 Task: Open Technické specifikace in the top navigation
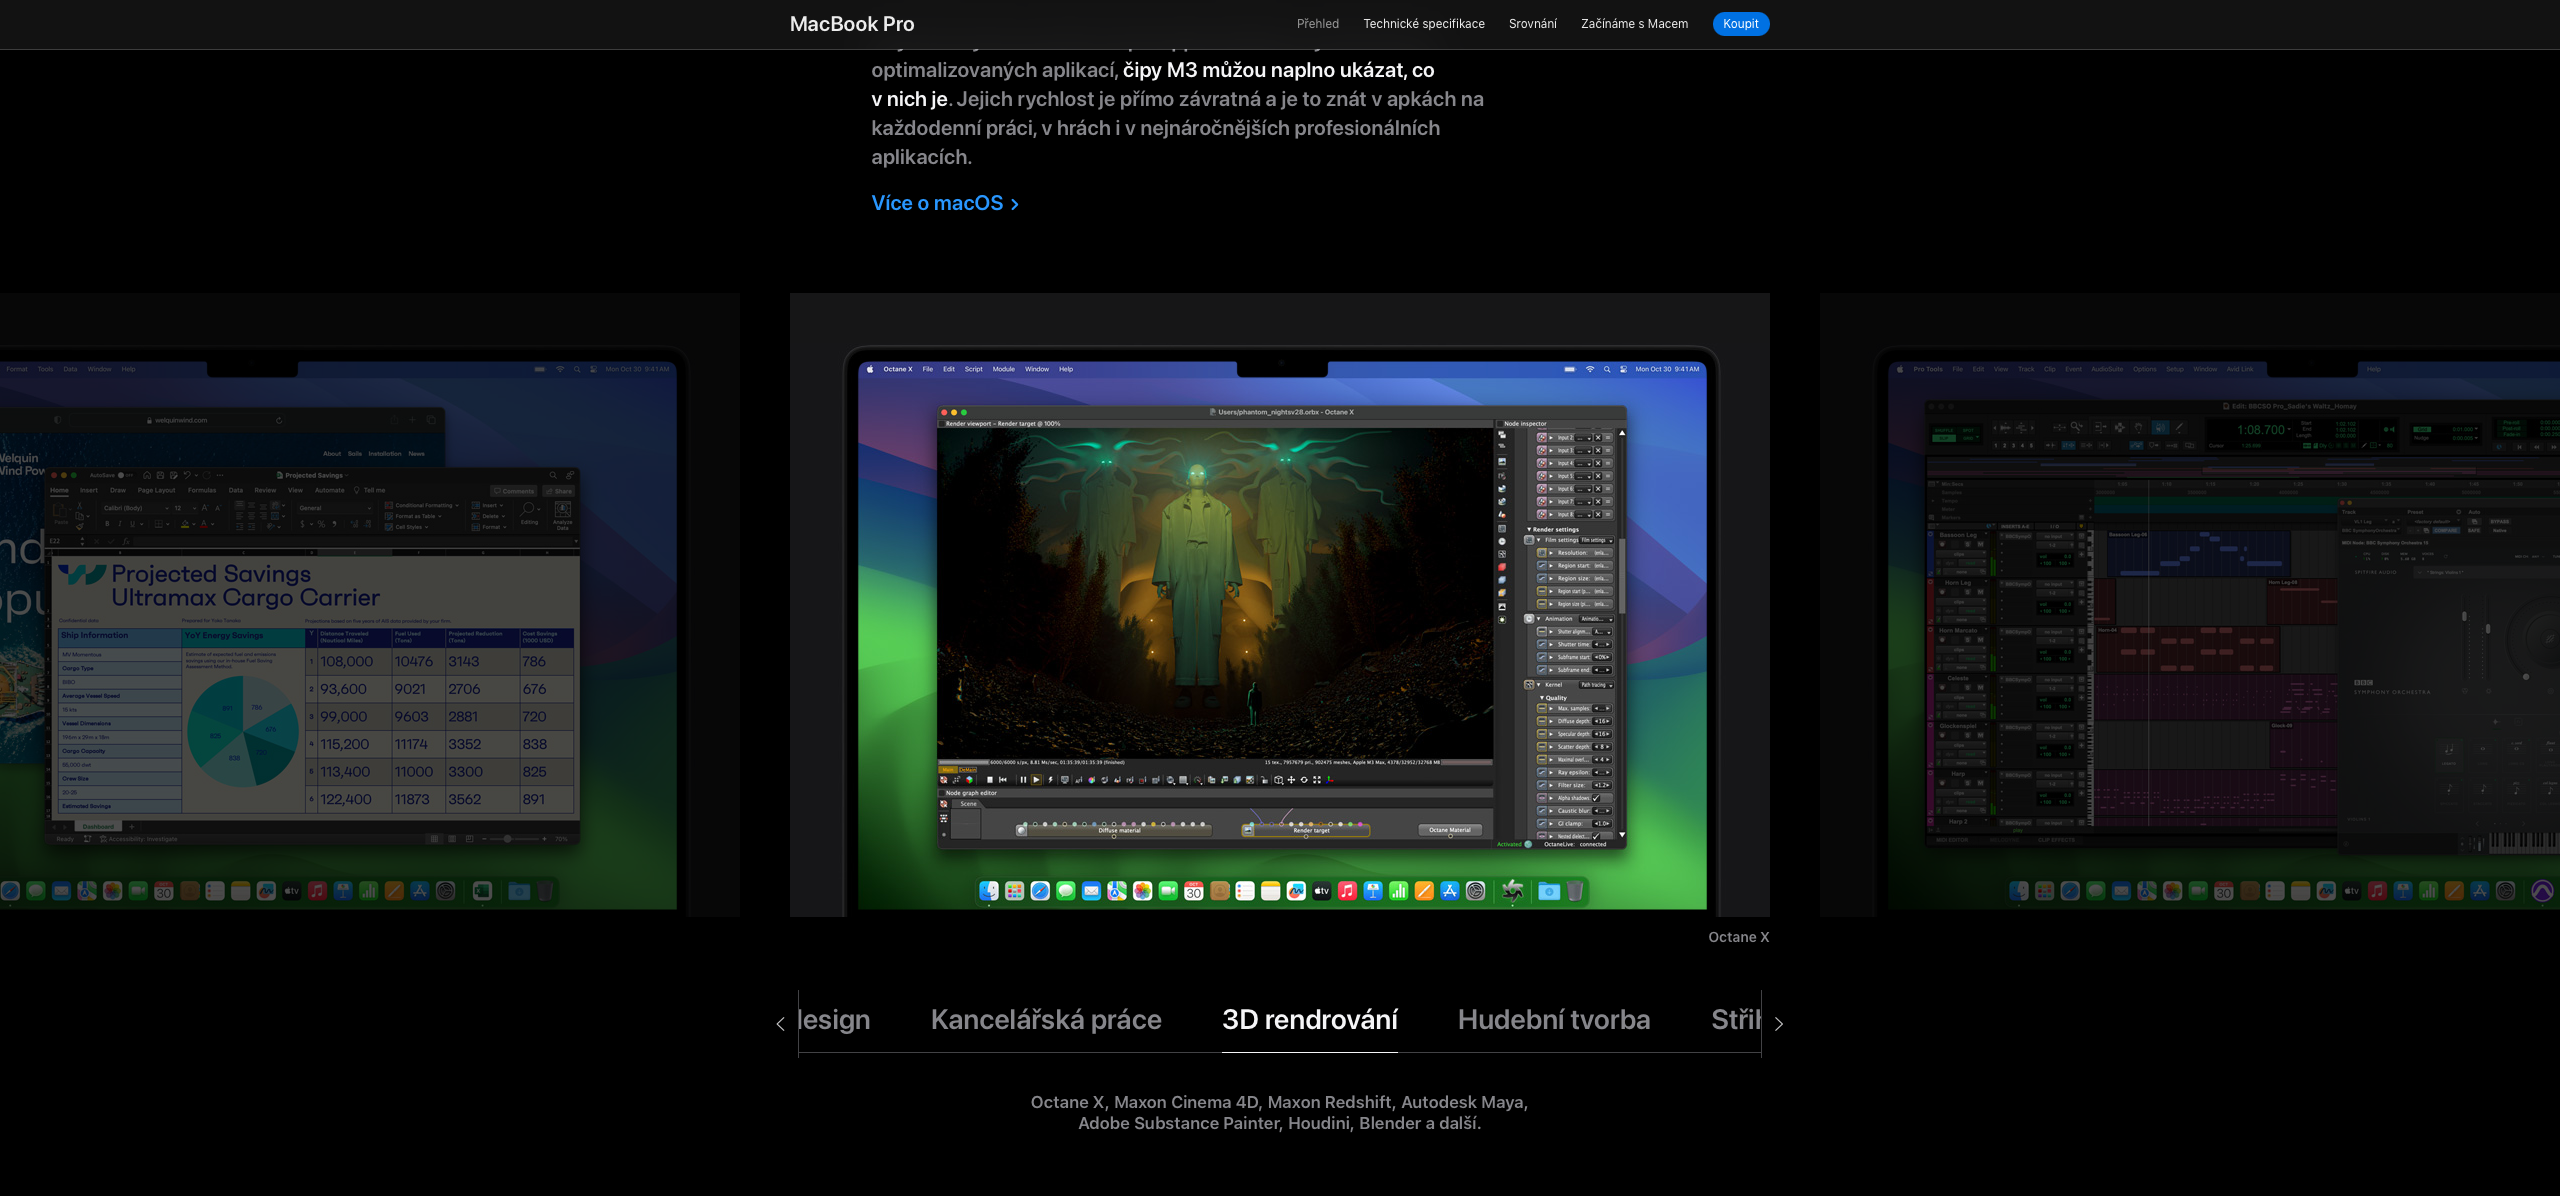[x=1423, y=24]
